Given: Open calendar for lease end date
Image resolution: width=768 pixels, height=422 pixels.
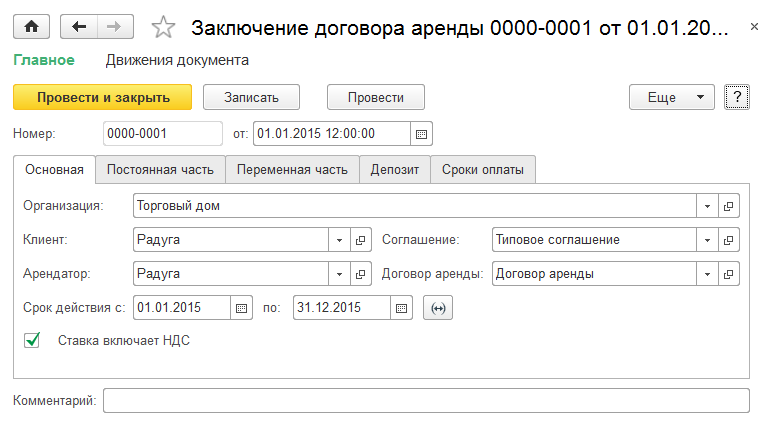Looking at the screenshot, I should click(401, 308).
